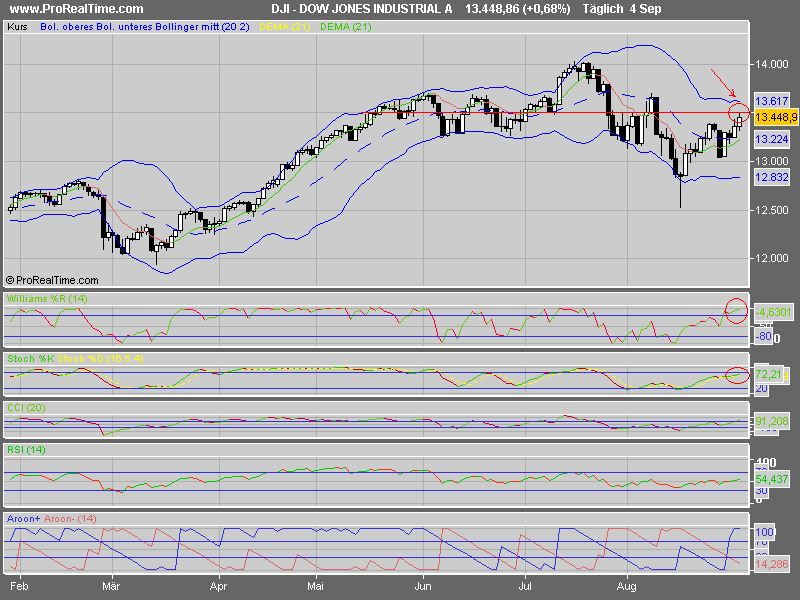The height and width of the screenshot is (600, 800).
Task: Select the 13.224 value tag
Action: (x=771, y=139)
